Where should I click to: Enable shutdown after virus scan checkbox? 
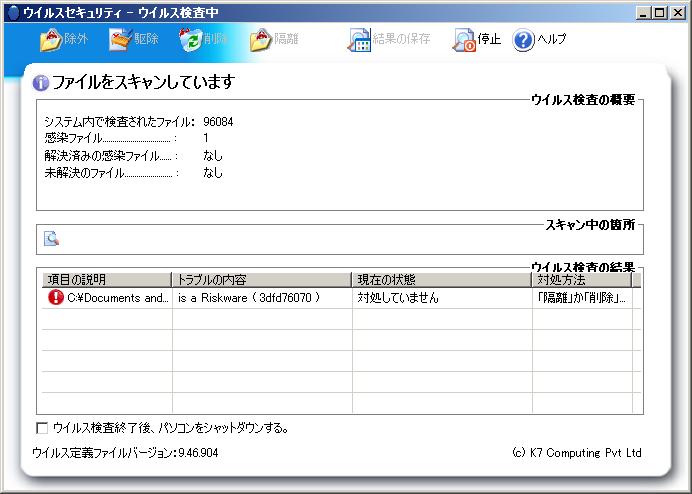(42, 428)
